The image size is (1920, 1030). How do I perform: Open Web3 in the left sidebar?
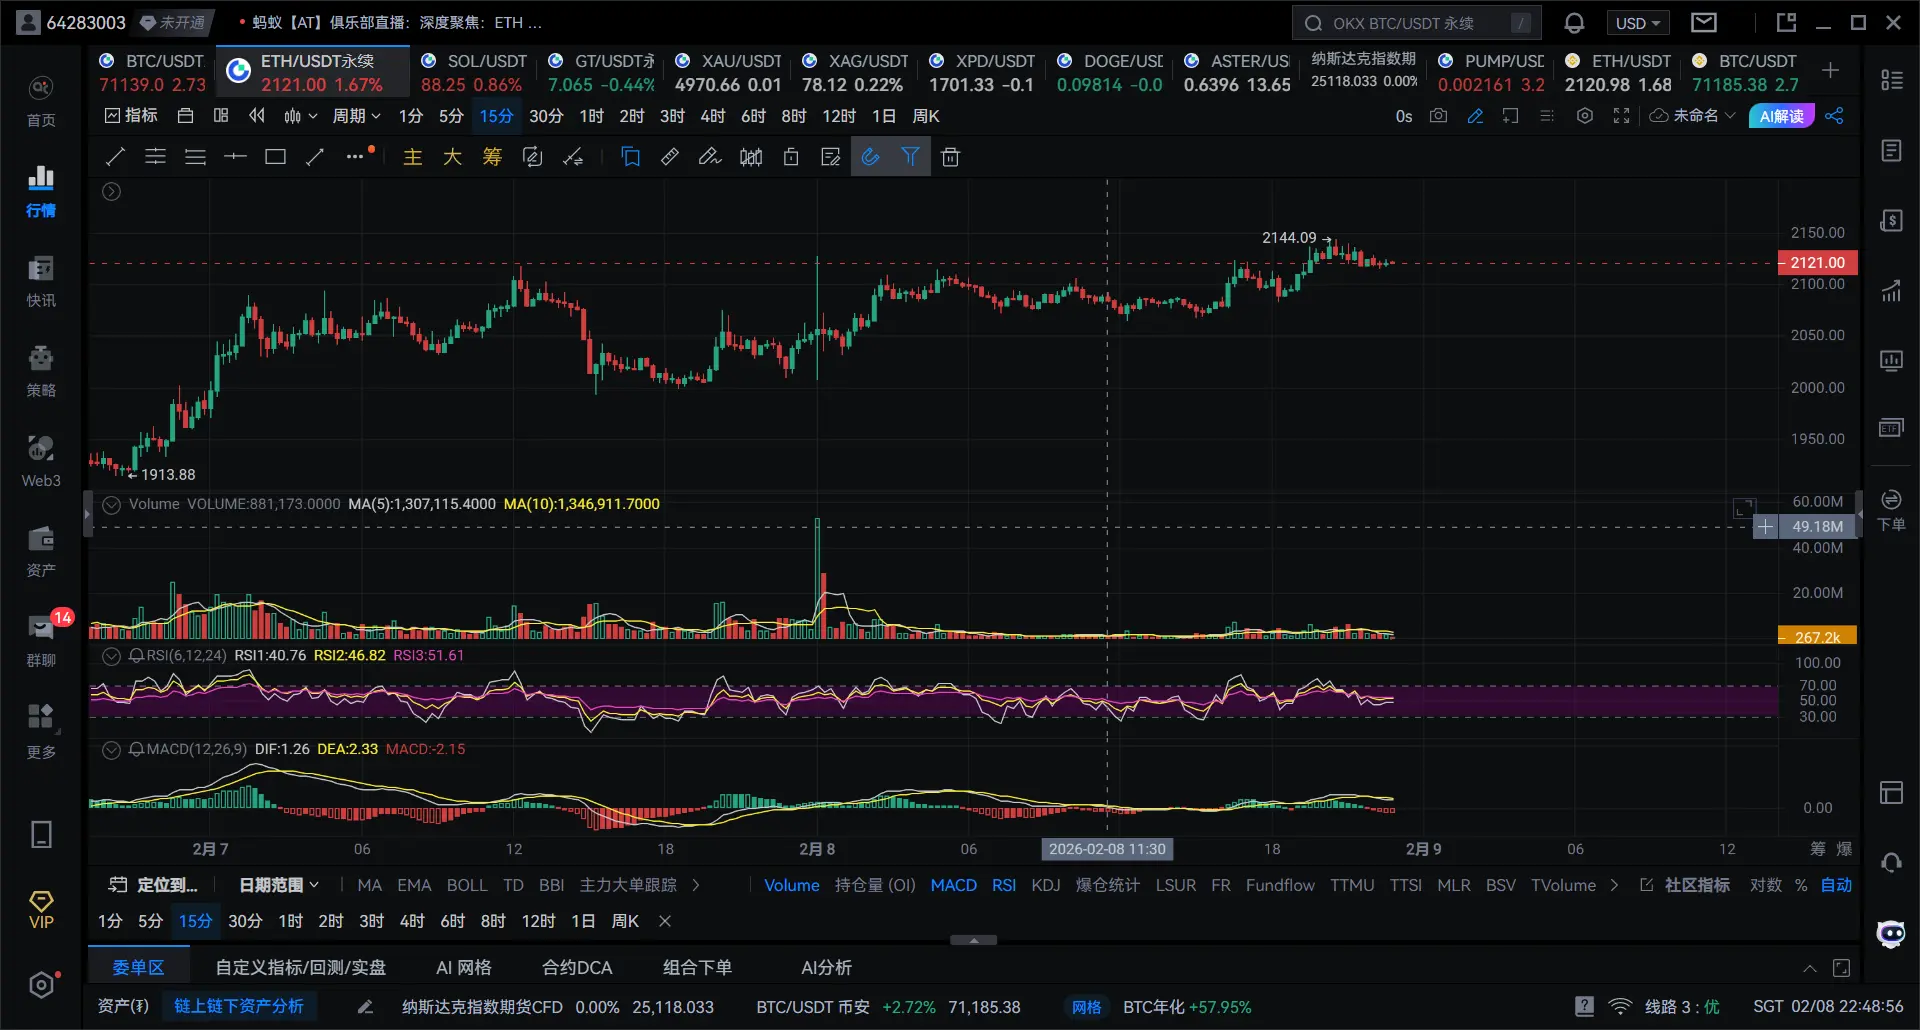point(41,461)
